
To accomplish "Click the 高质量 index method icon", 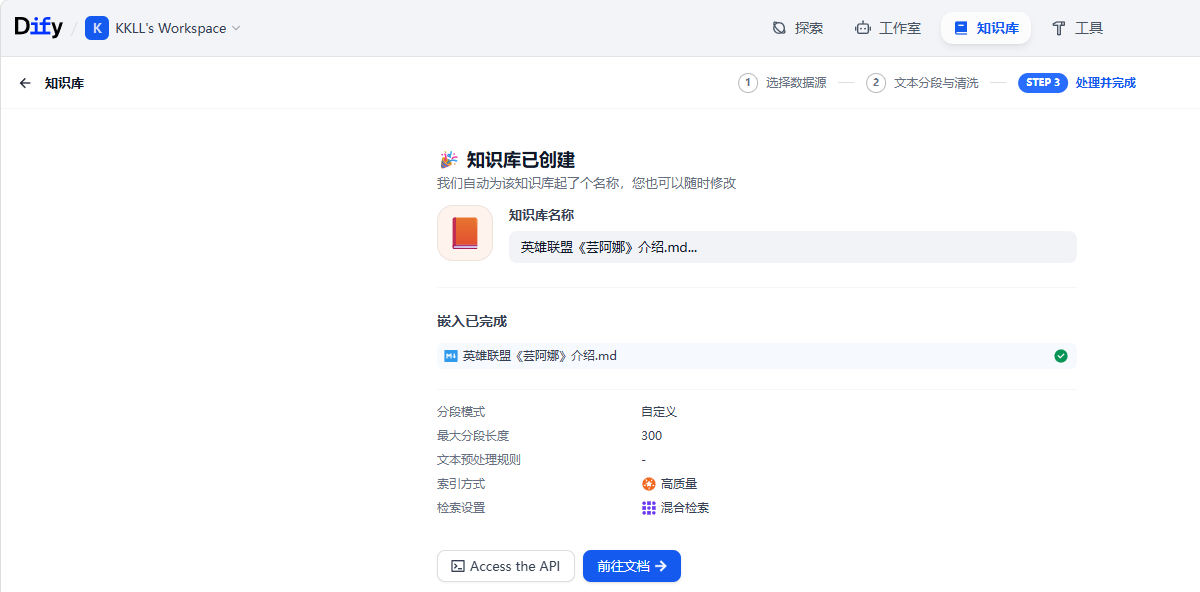I will 649,484.
